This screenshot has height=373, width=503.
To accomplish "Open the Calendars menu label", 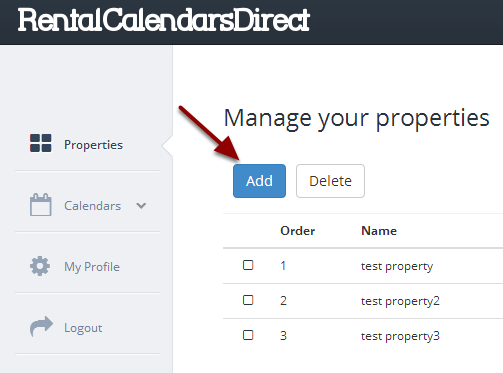I will coord(92,206).
